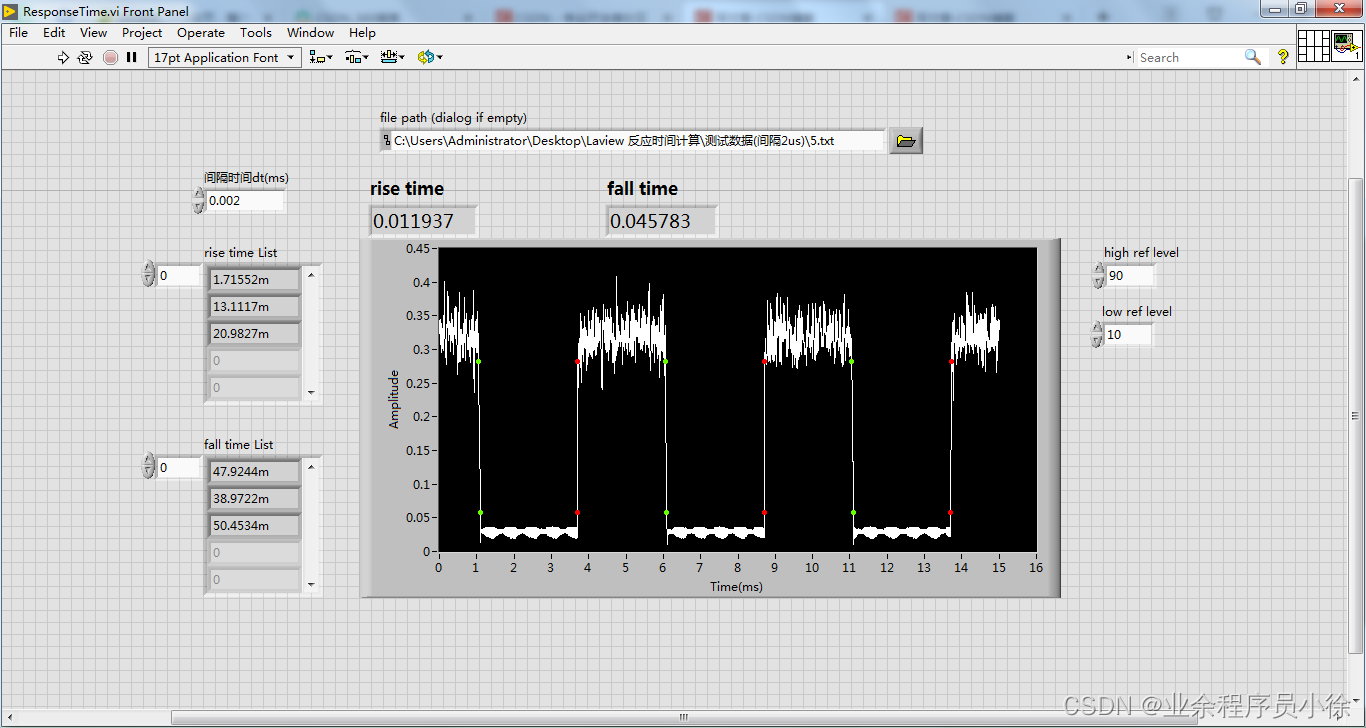Click the connector pane grid icon

tap(1313, 46)
